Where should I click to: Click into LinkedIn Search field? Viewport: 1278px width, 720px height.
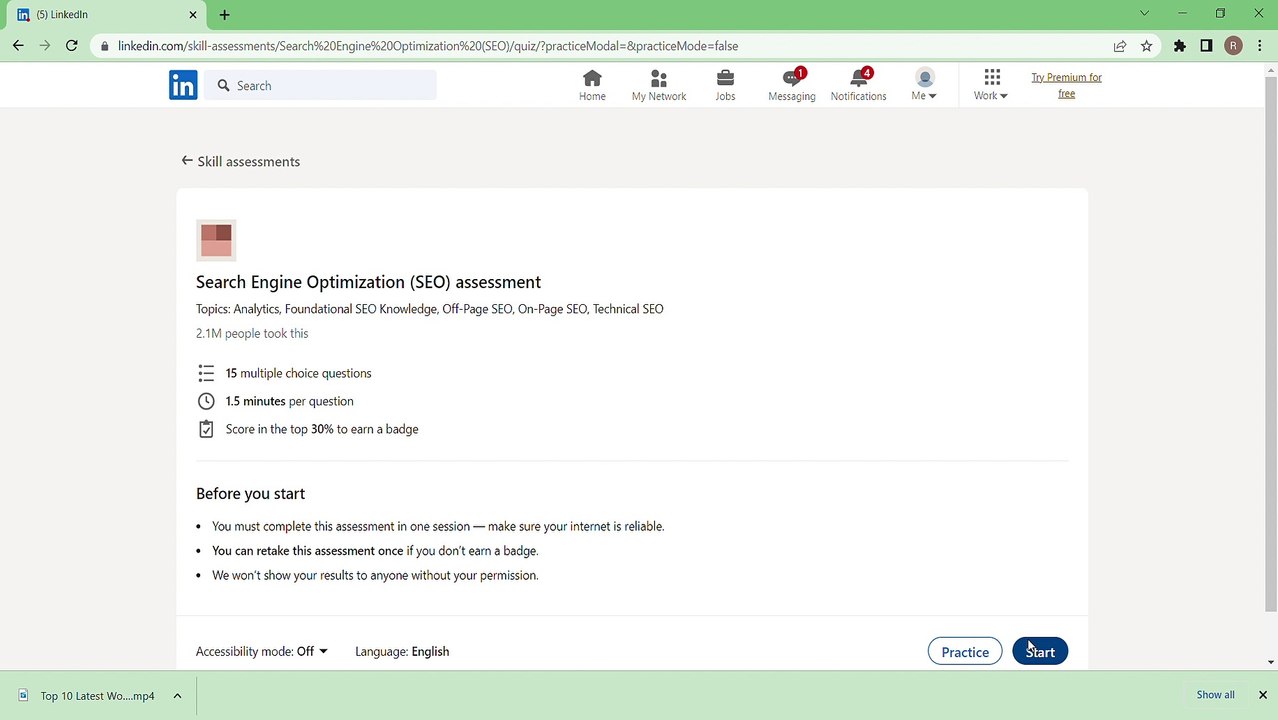[x=321, y=86]
